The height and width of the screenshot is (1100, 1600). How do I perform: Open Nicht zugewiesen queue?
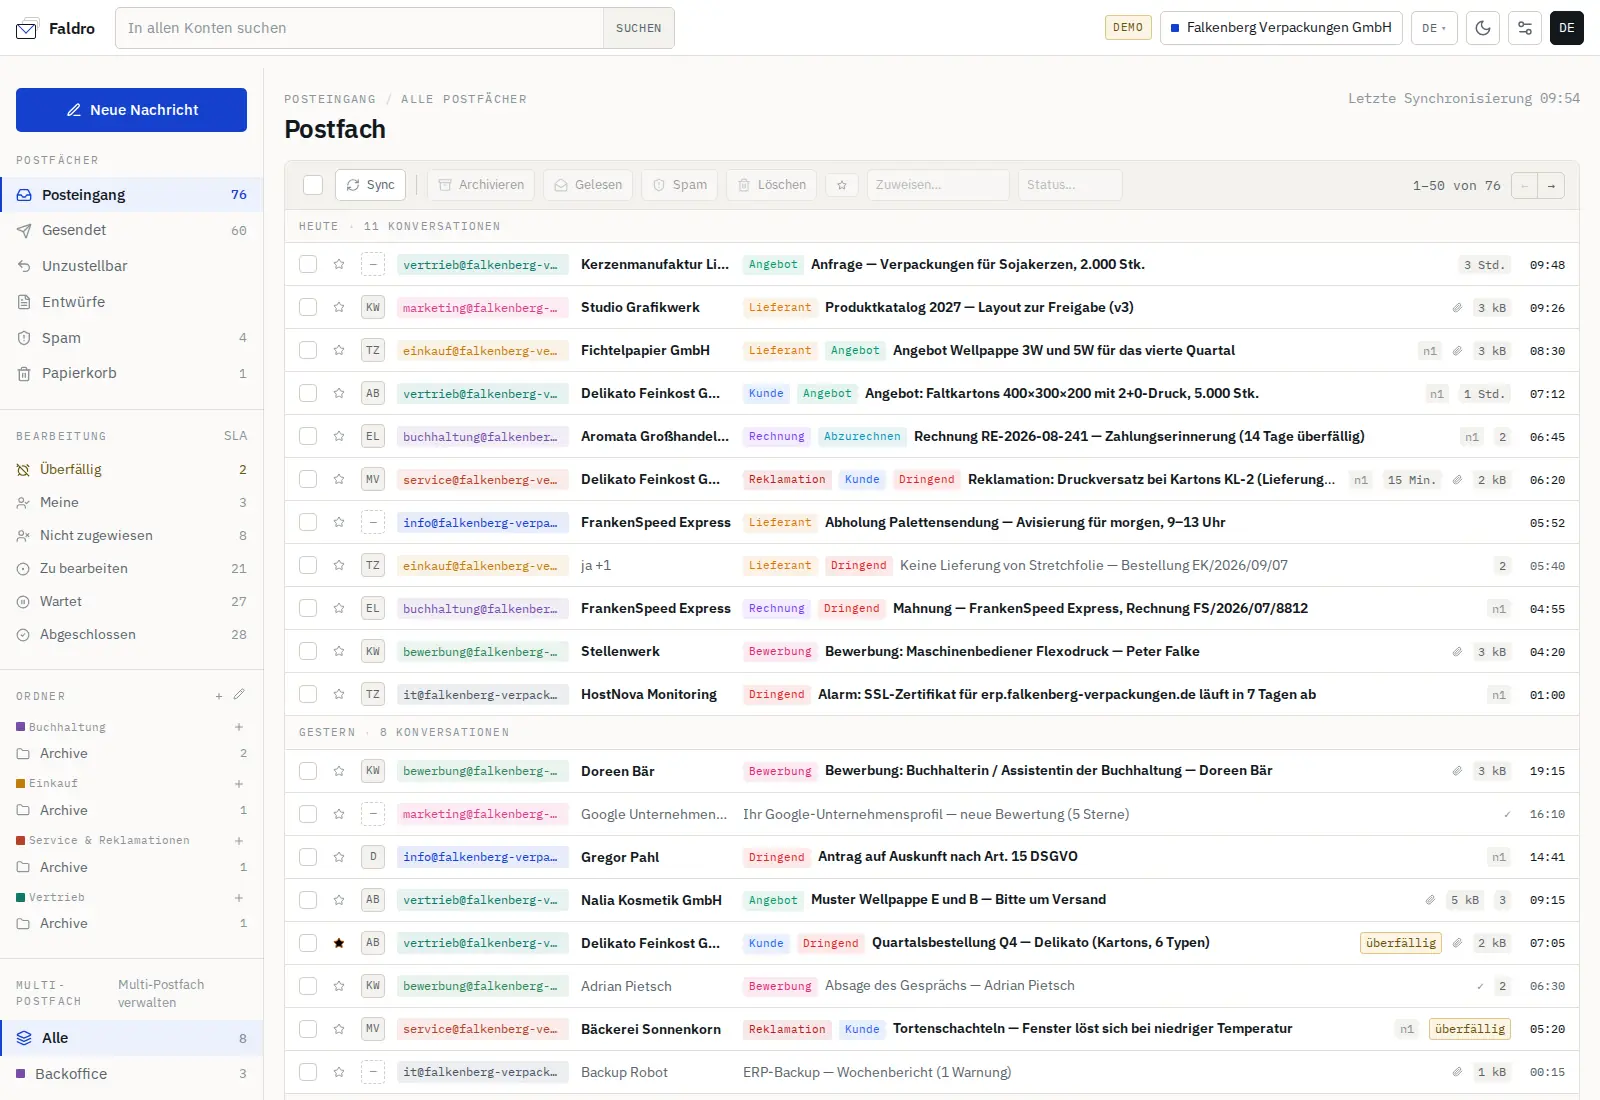(x=131, y=535)
